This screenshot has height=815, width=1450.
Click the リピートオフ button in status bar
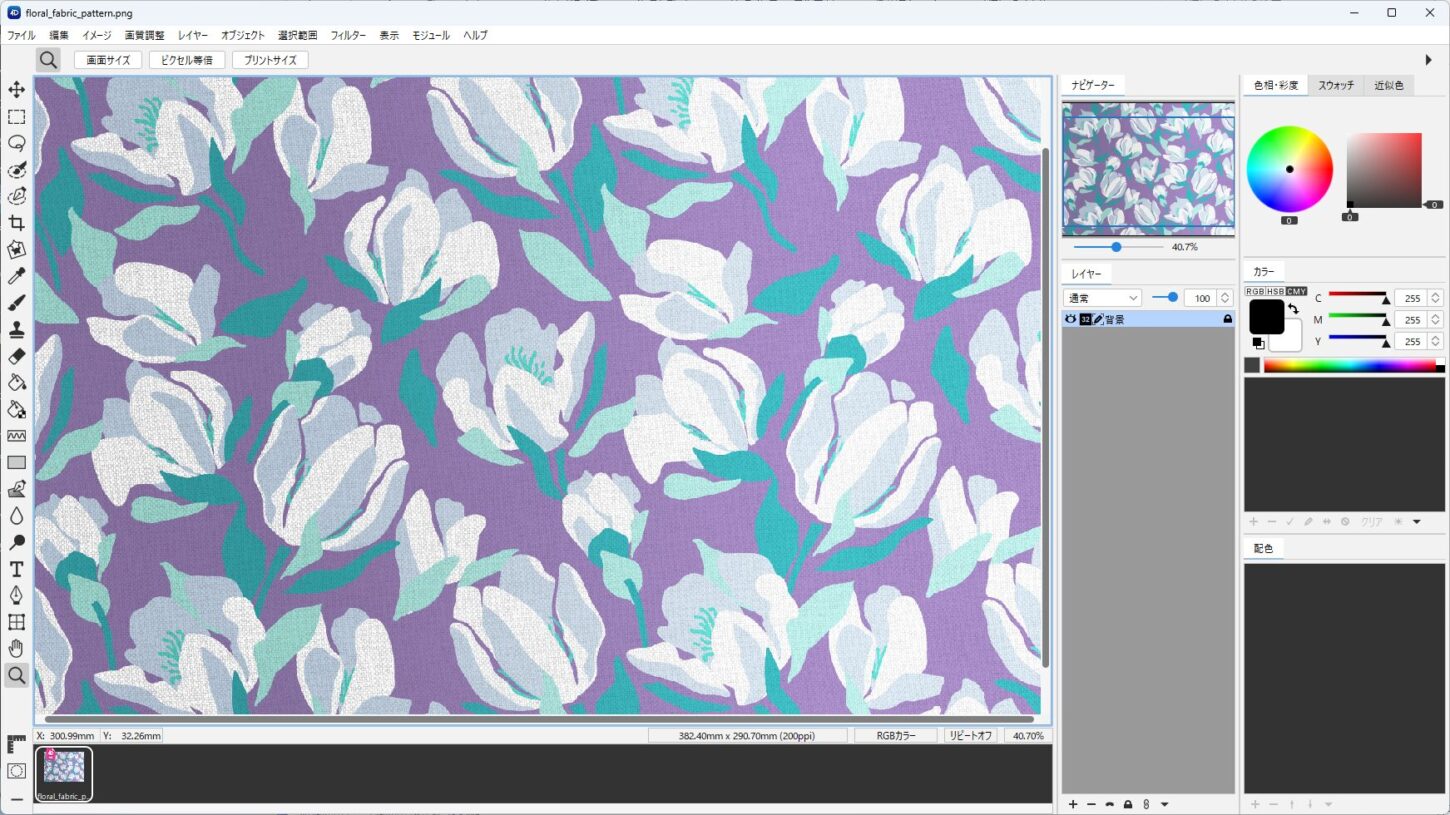tap(971, 735)
